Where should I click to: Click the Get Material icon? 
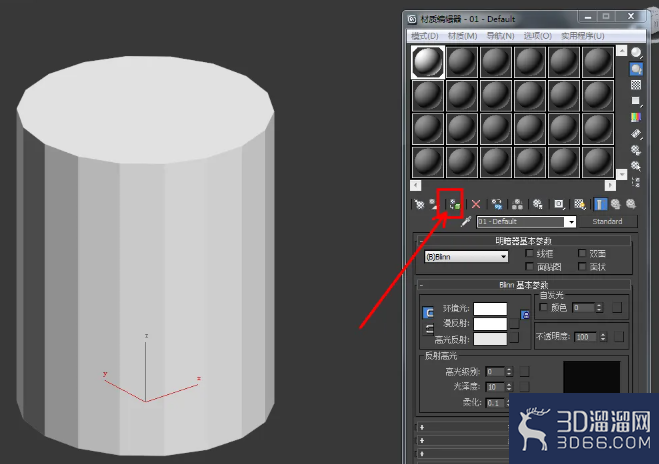pos(419,204)
